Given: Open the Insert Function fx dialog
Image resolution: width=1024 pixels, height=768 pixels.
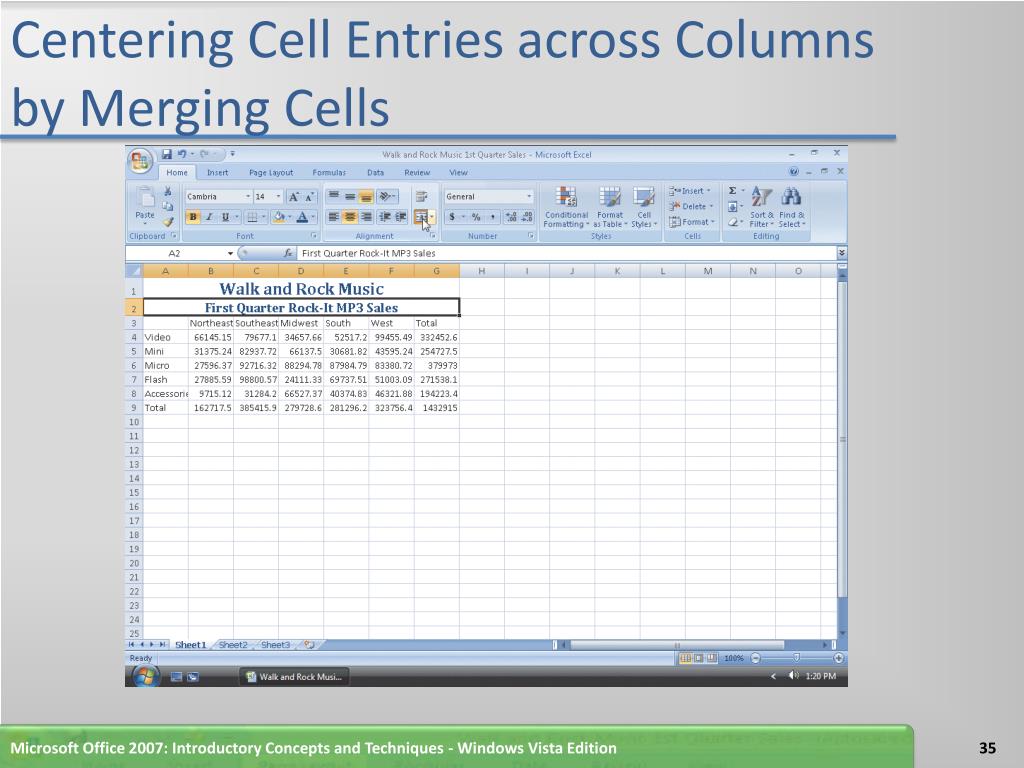Looking at the screenshot, I should pos(288,253).
